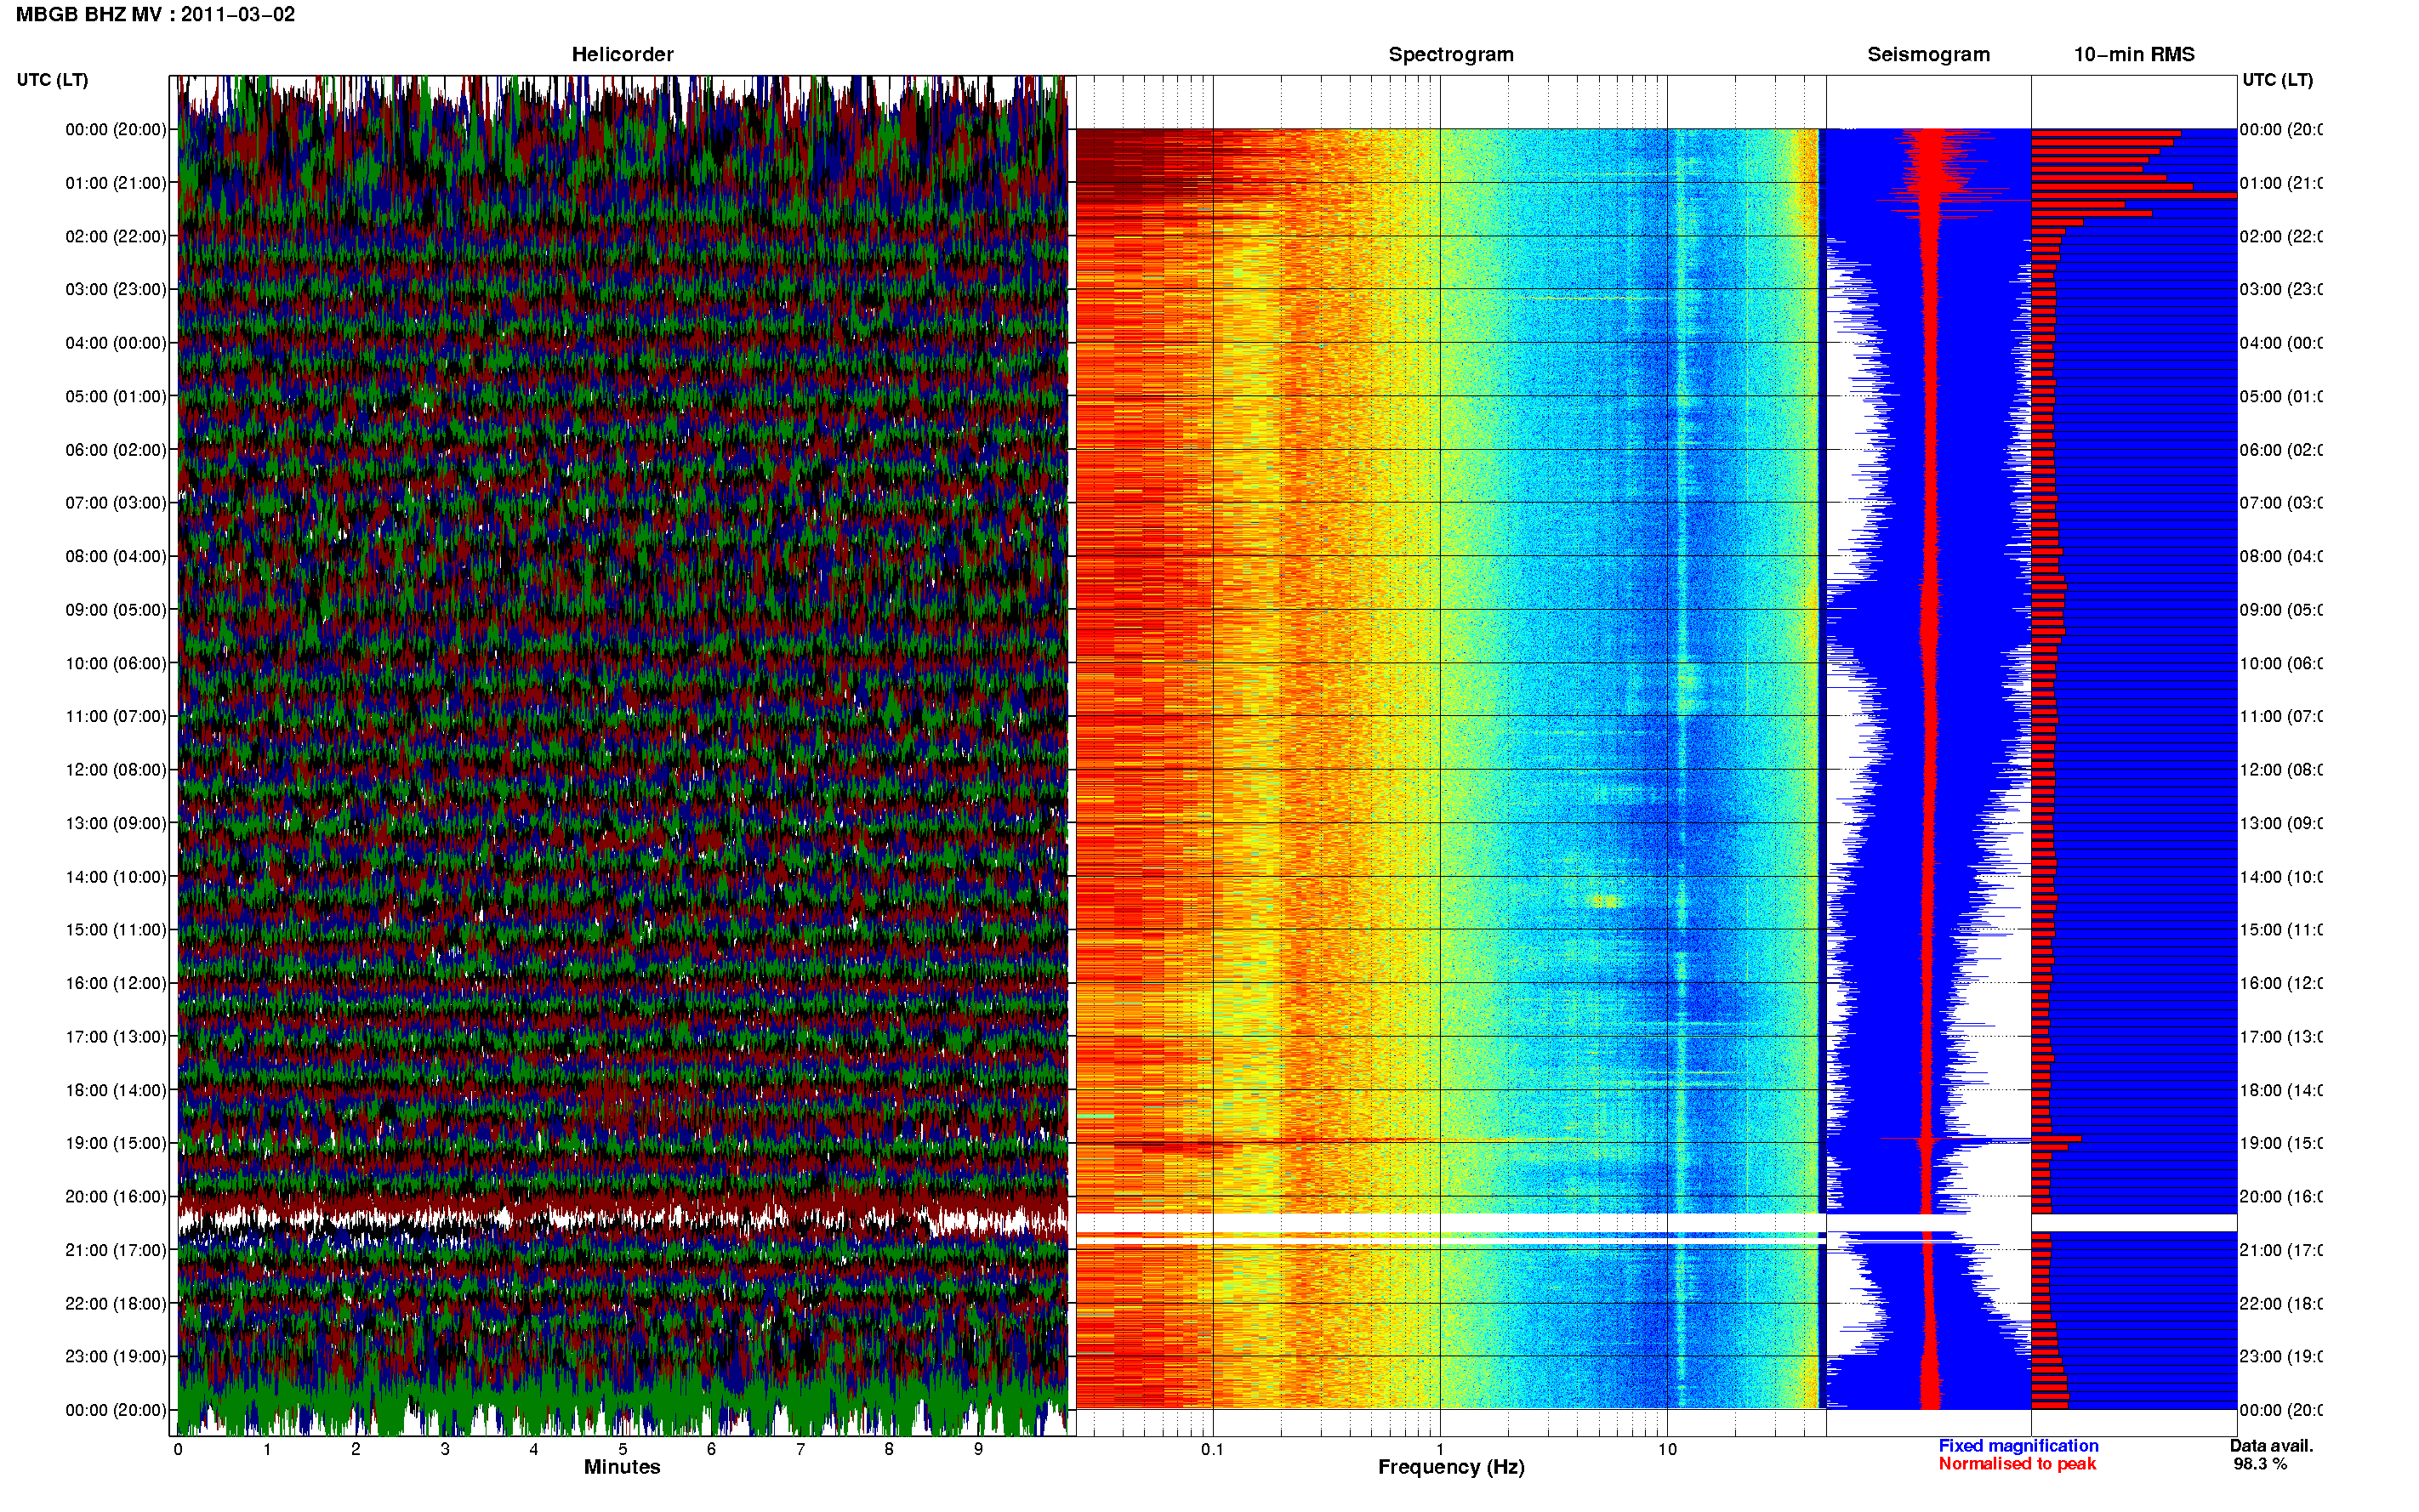This screenshot has height=1512, width=2419.
Task: Click the left '04:00 (00:00)' time label
Action: click(116, 343)
